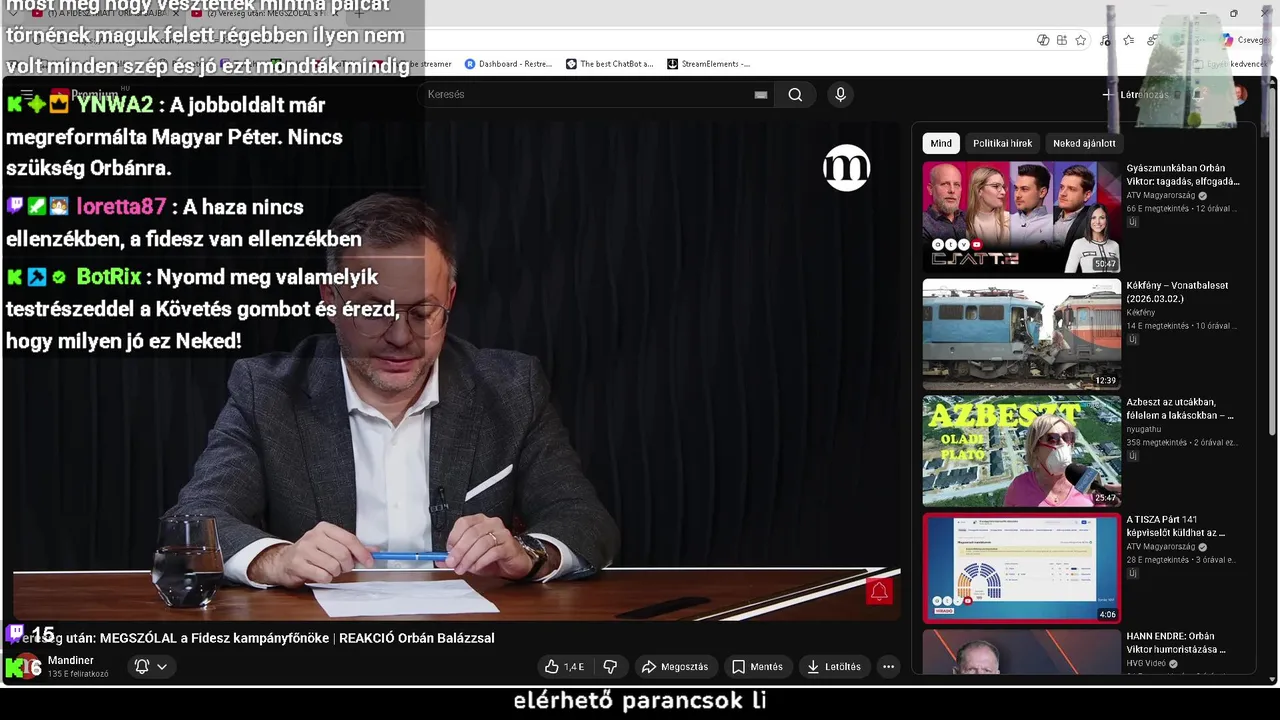1280x720 pixels.
Task: Click the '135 E feliratkozó' subscriber count
Action: coord(78,674)
